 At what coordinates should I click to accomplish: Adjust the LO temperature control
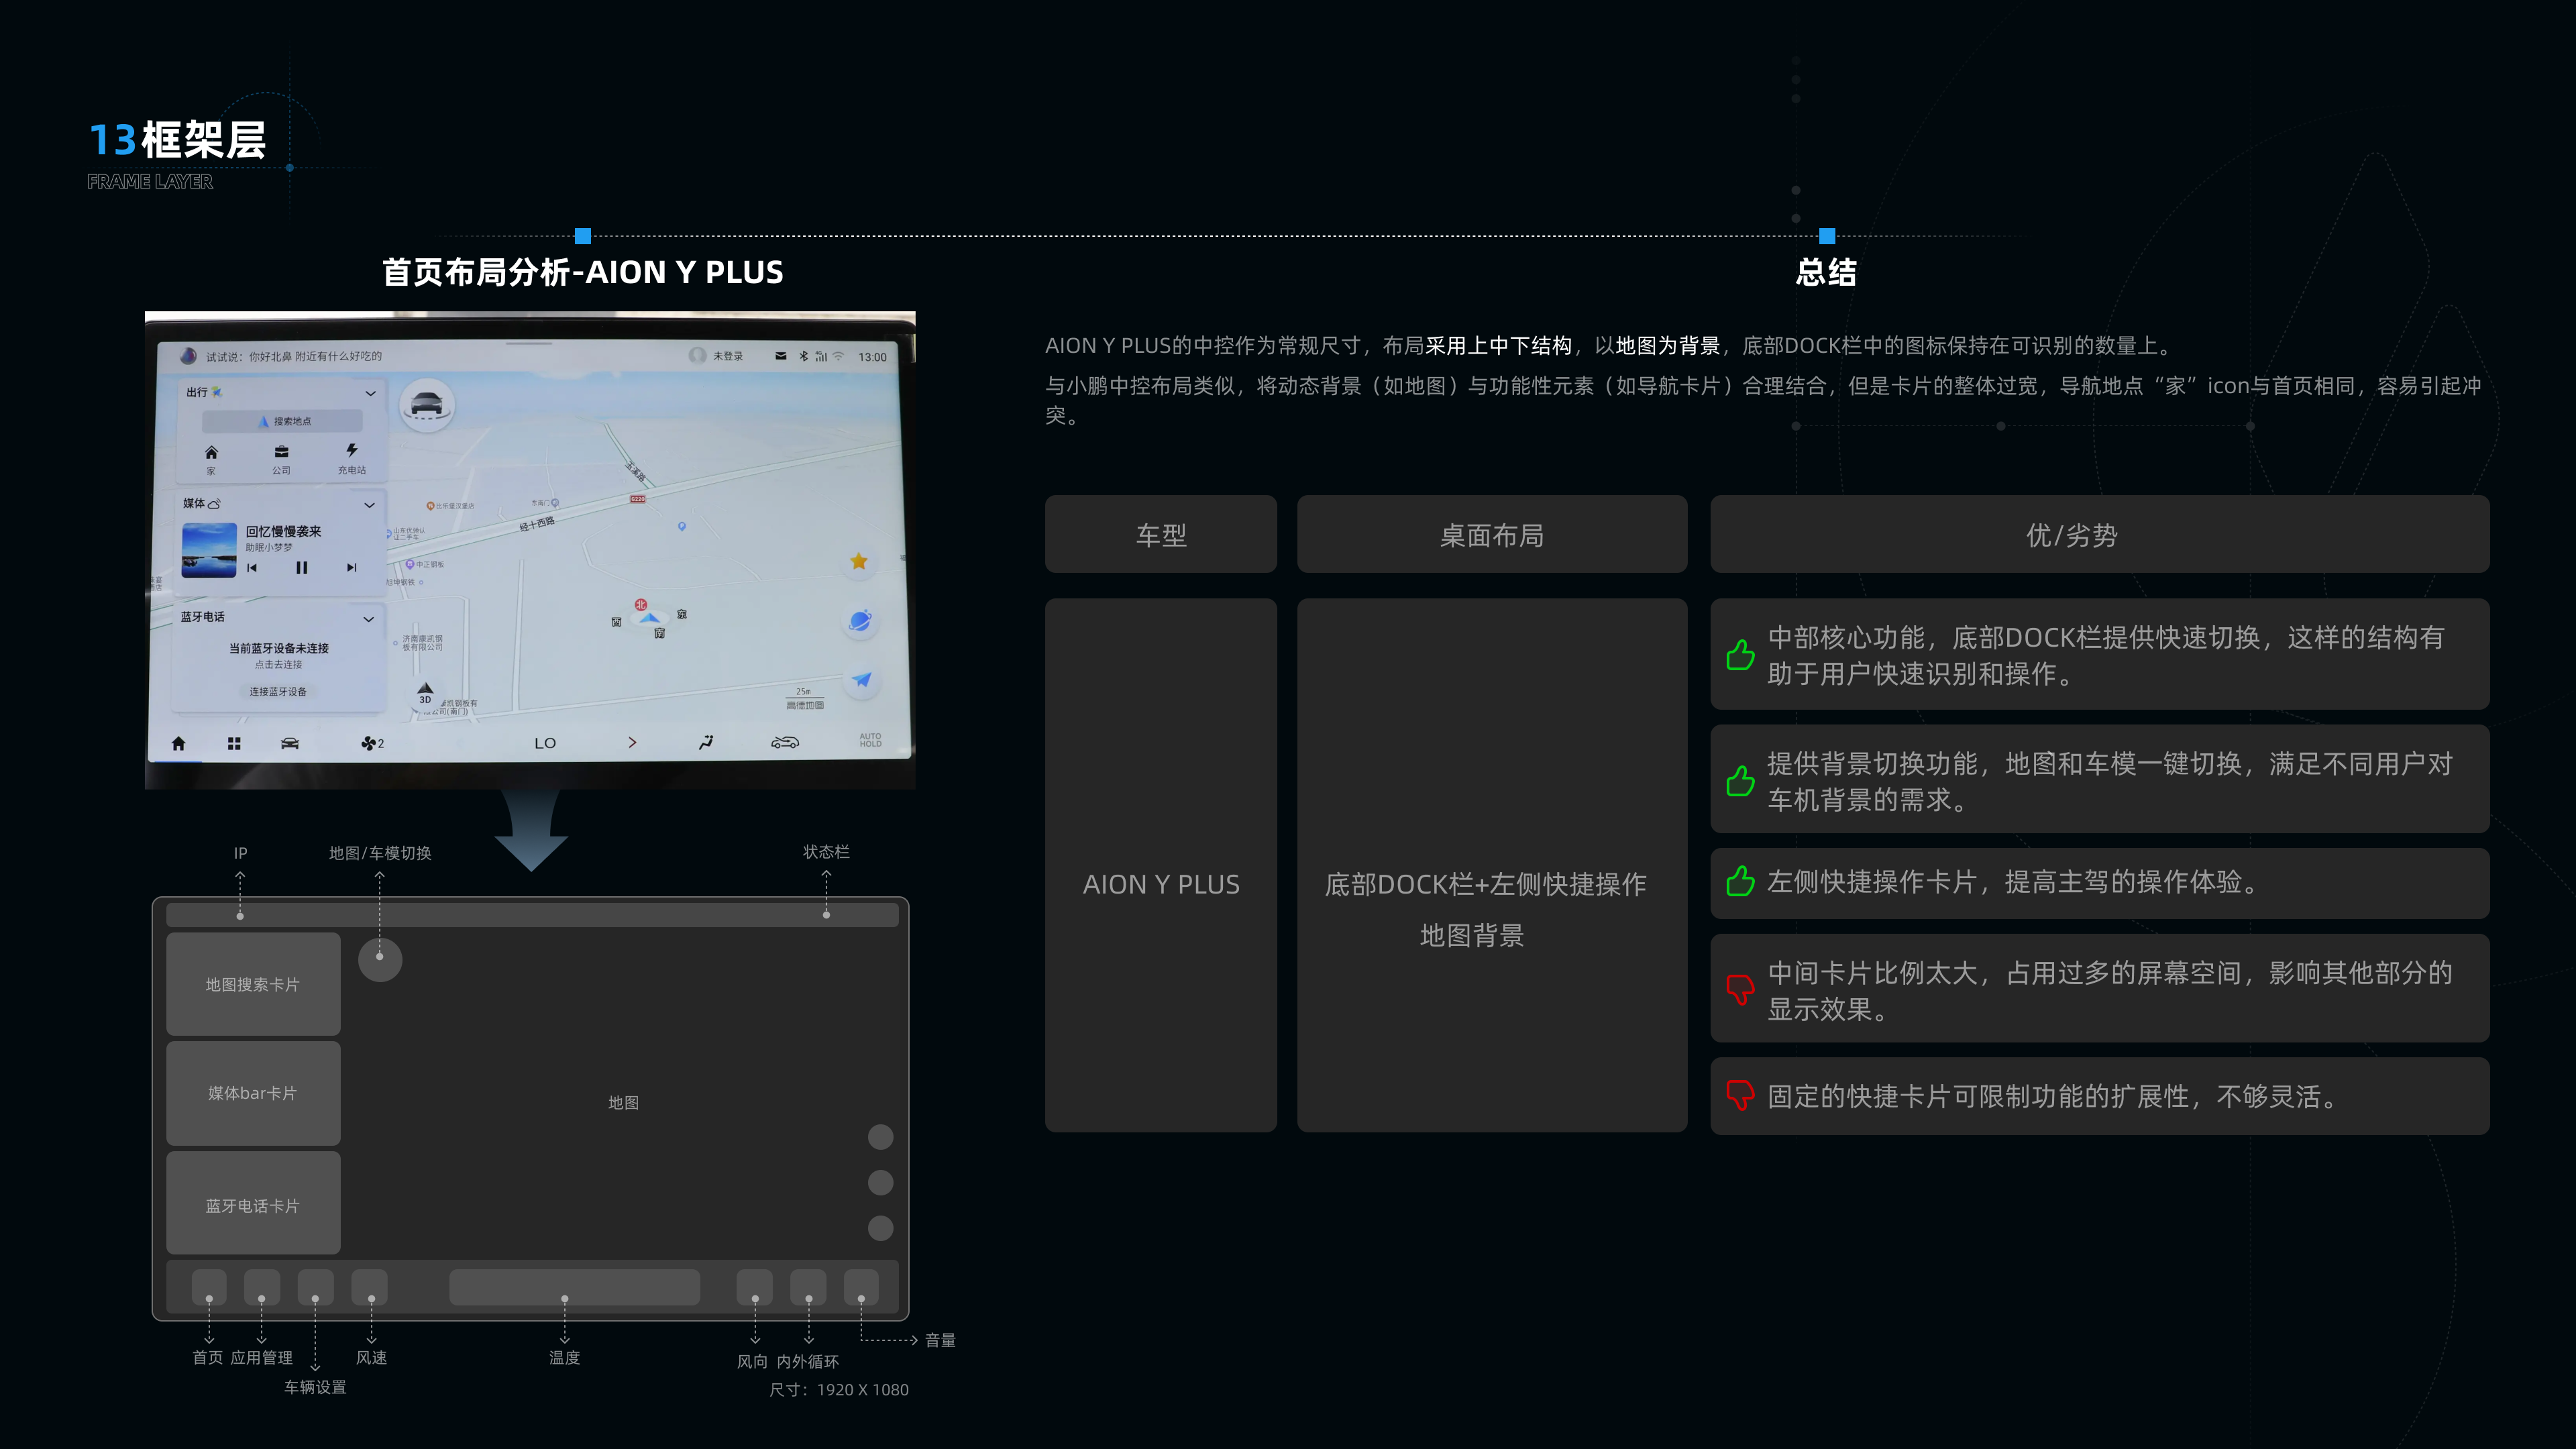point(546,743)
